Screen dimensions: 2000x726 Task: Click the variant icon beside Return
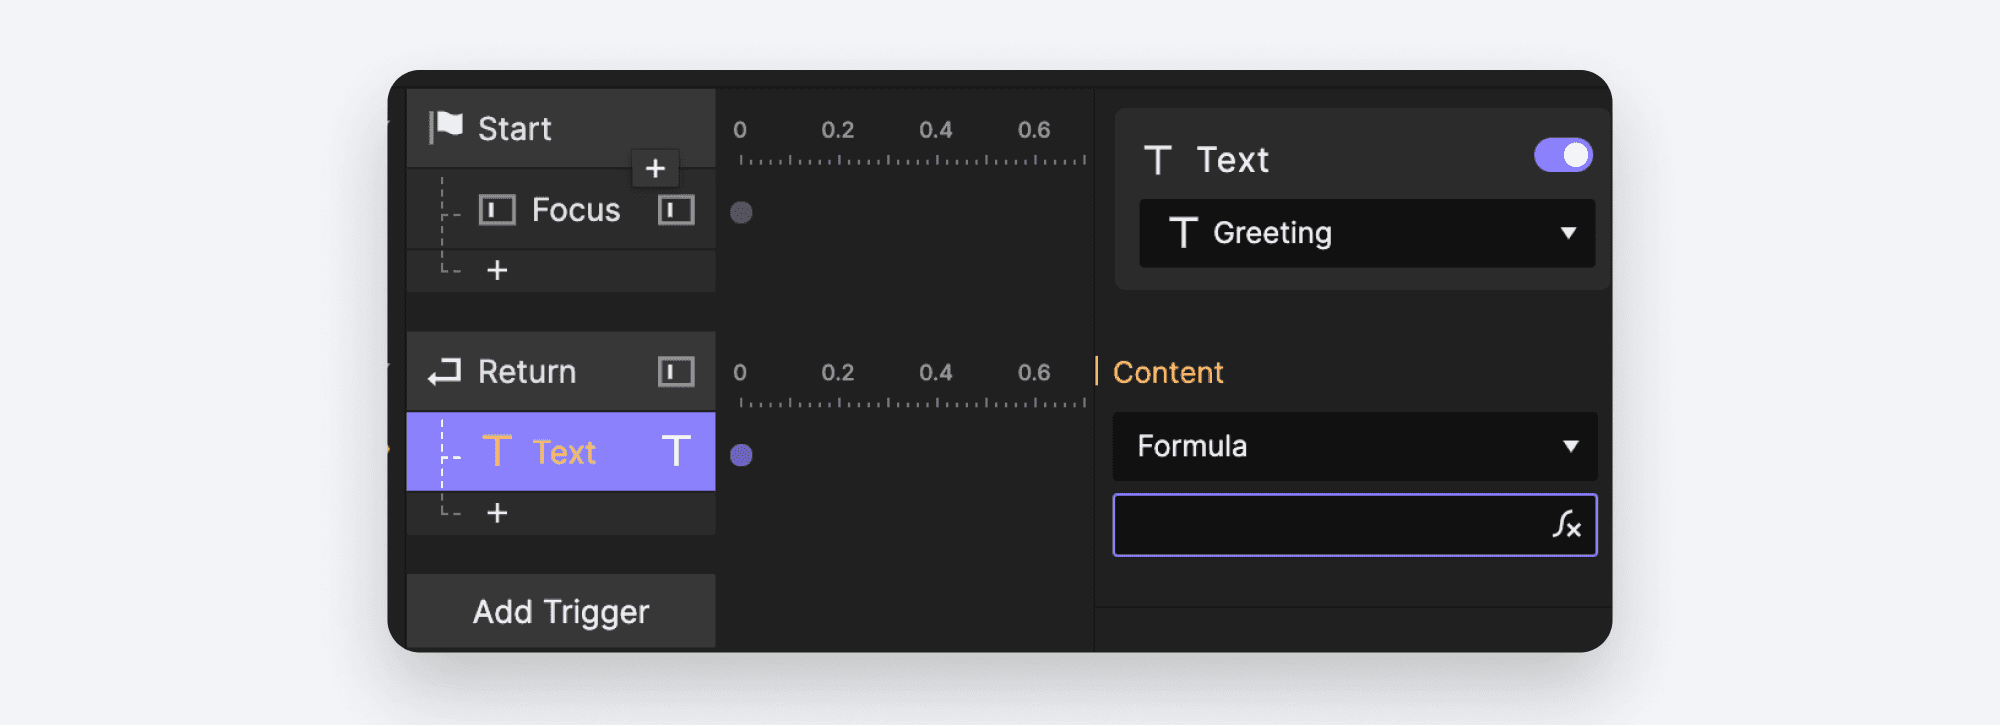tap(675, 371)
